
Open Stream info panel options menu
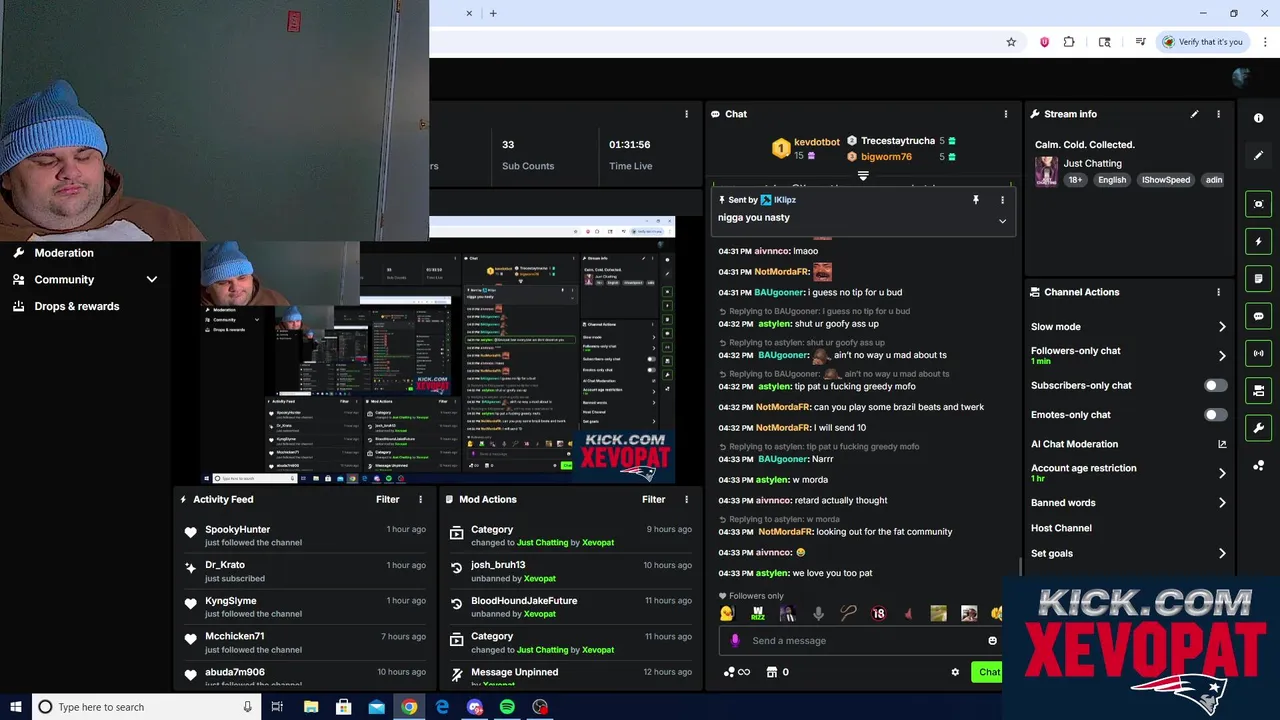(x=1218, y=114)
